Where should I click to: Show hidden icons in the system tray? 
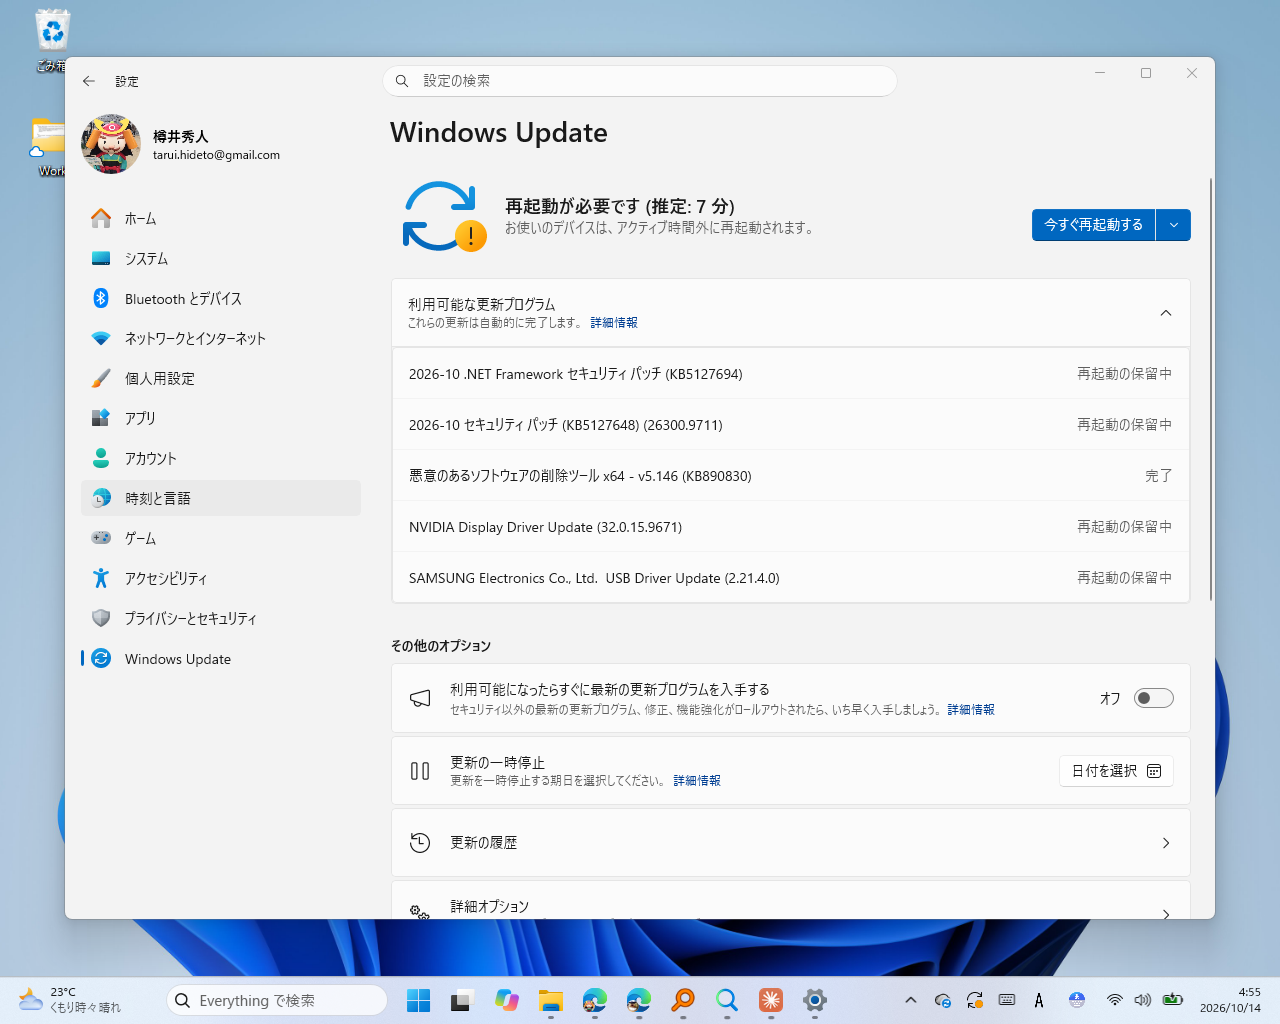[x=910, y=1000]
